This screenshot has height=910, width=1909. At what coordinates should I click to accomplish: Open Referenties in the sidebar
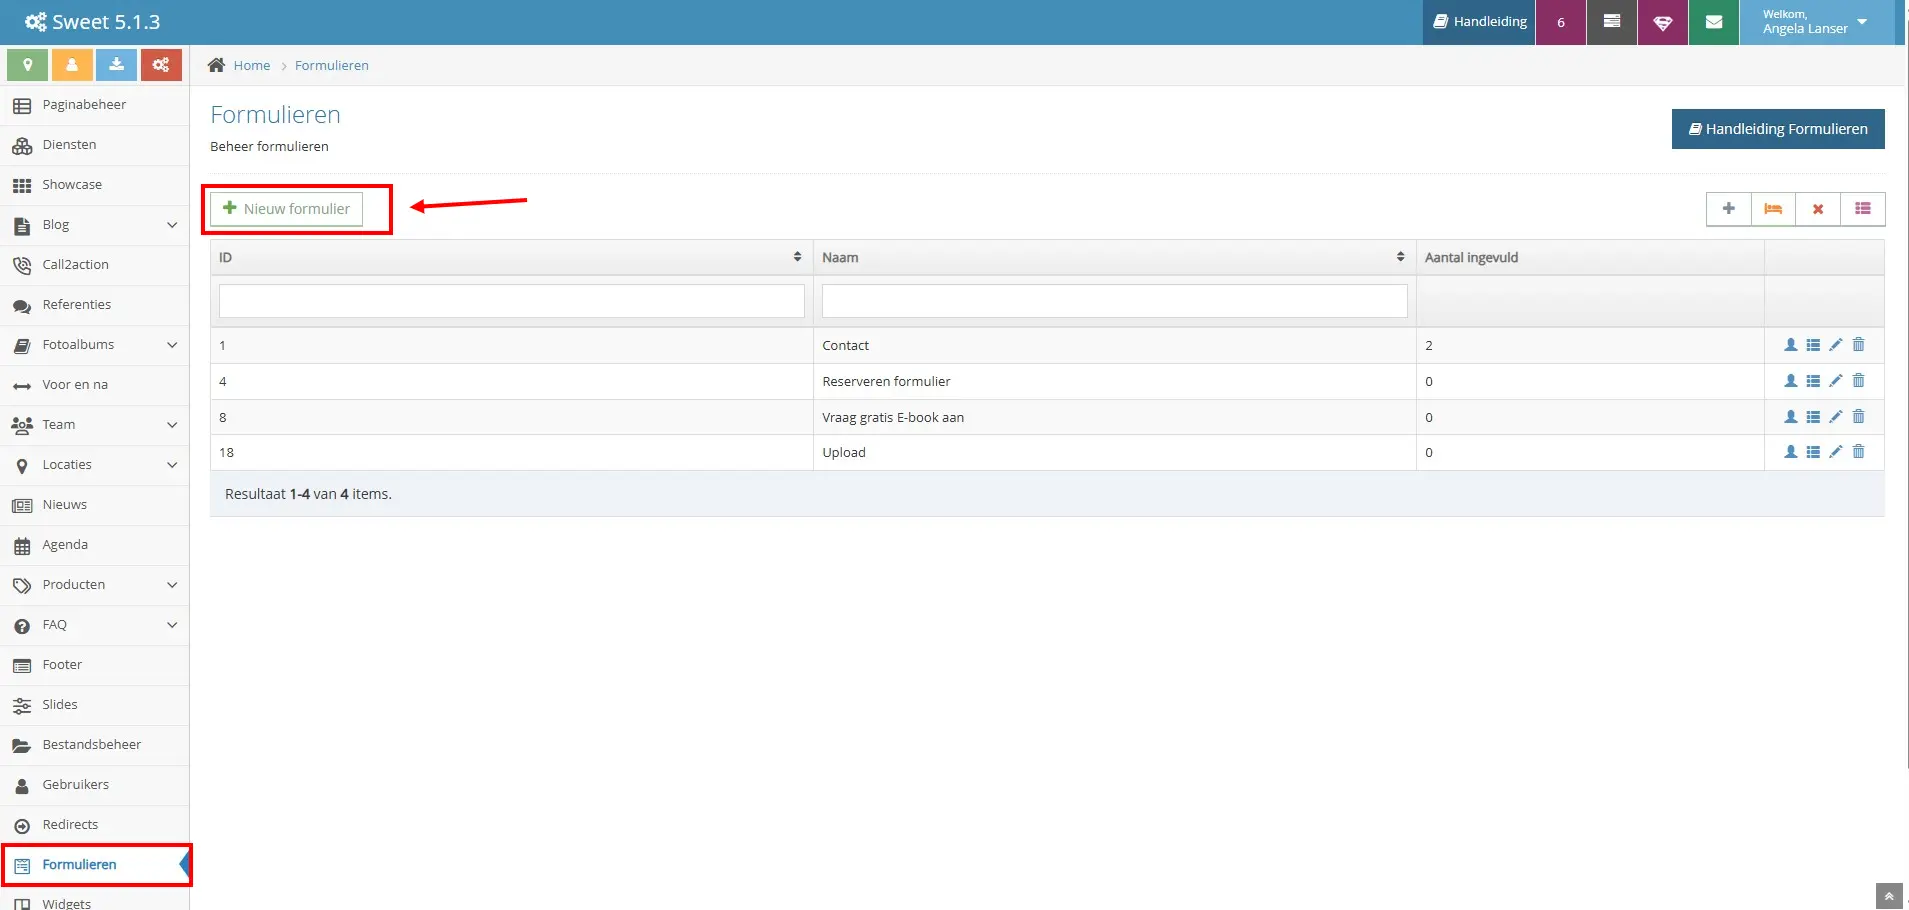pyautogui.click(x=94, y=305)
